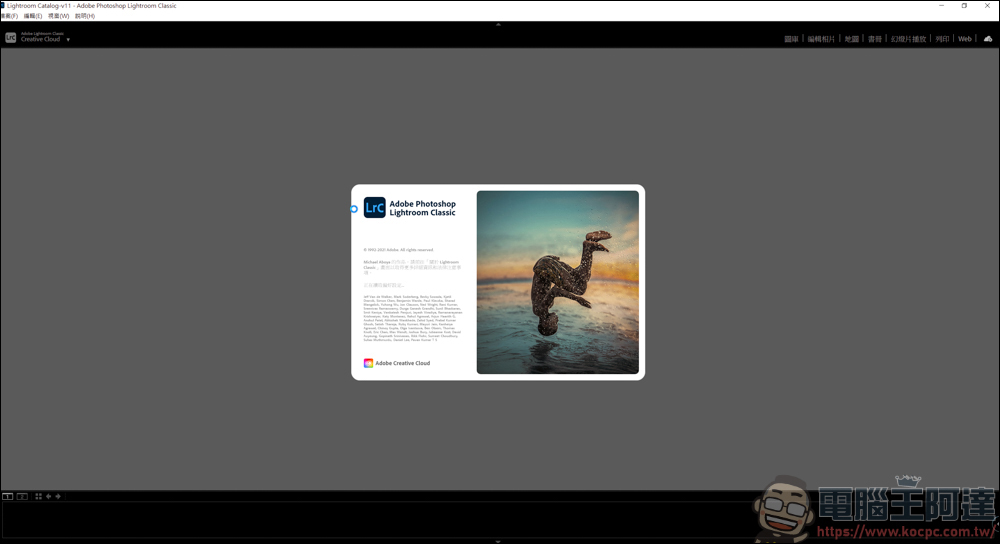Image resolution: width=1000 pixels, height=544 pixels.
Task: Switch to the Web module
Action: pos(964,39)
